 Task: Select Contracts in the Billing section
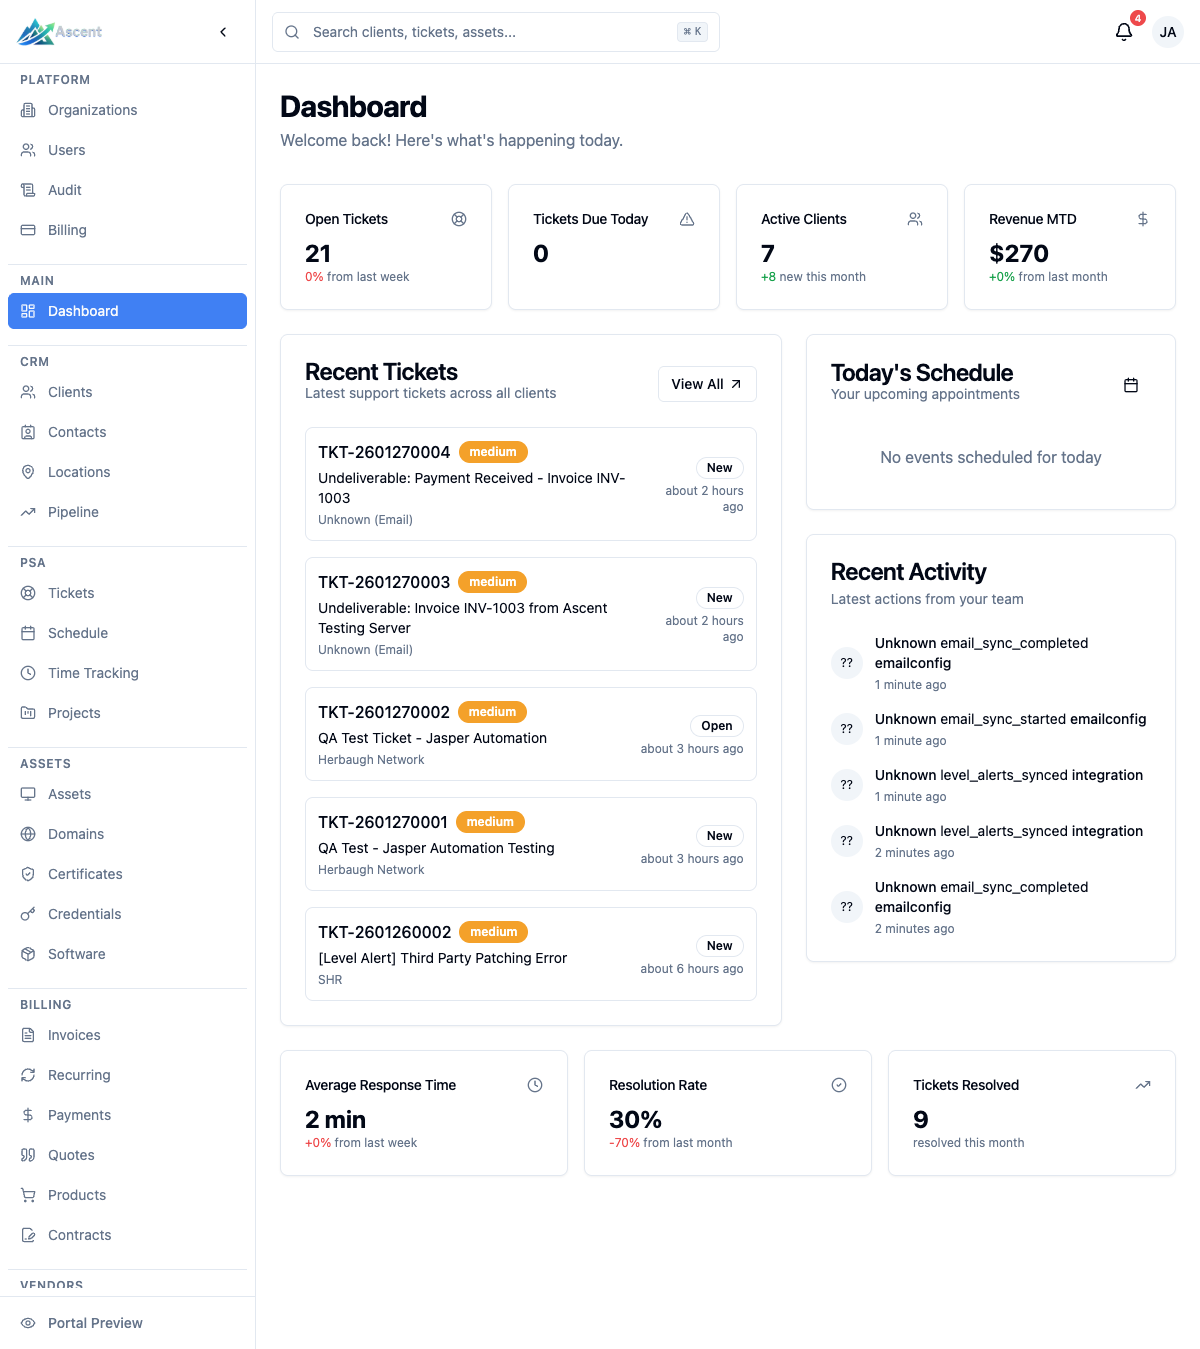point(79,1235)
